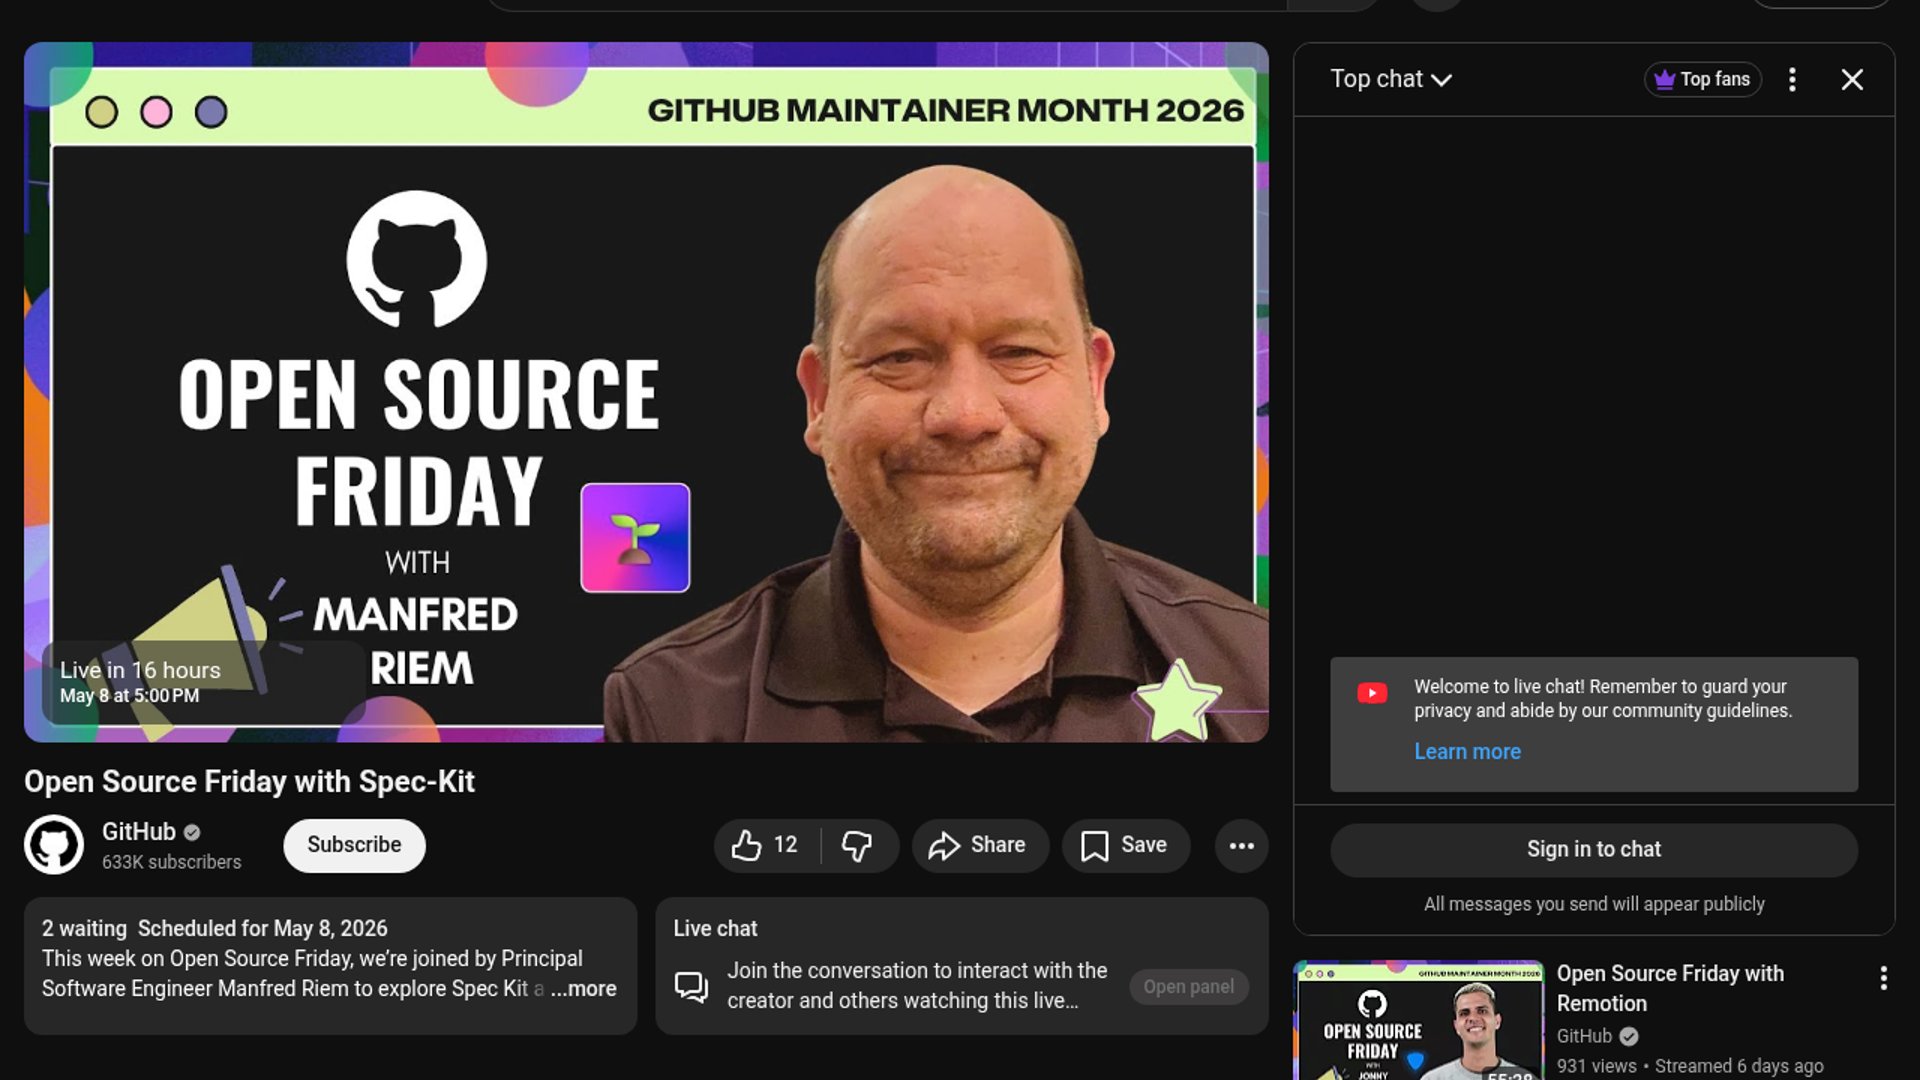
Task: Click Live chat heading in description area
Action: [715, 929]
